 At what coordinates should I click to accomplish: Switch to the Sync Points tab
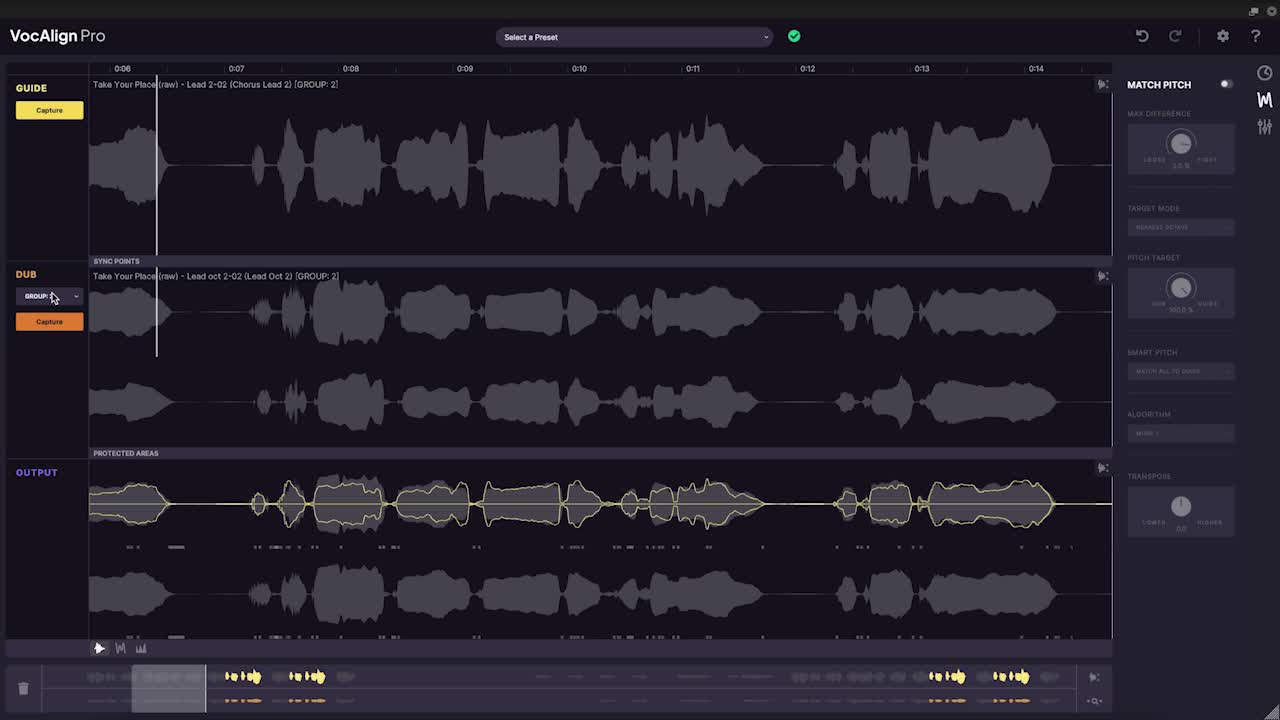point(116,261)
